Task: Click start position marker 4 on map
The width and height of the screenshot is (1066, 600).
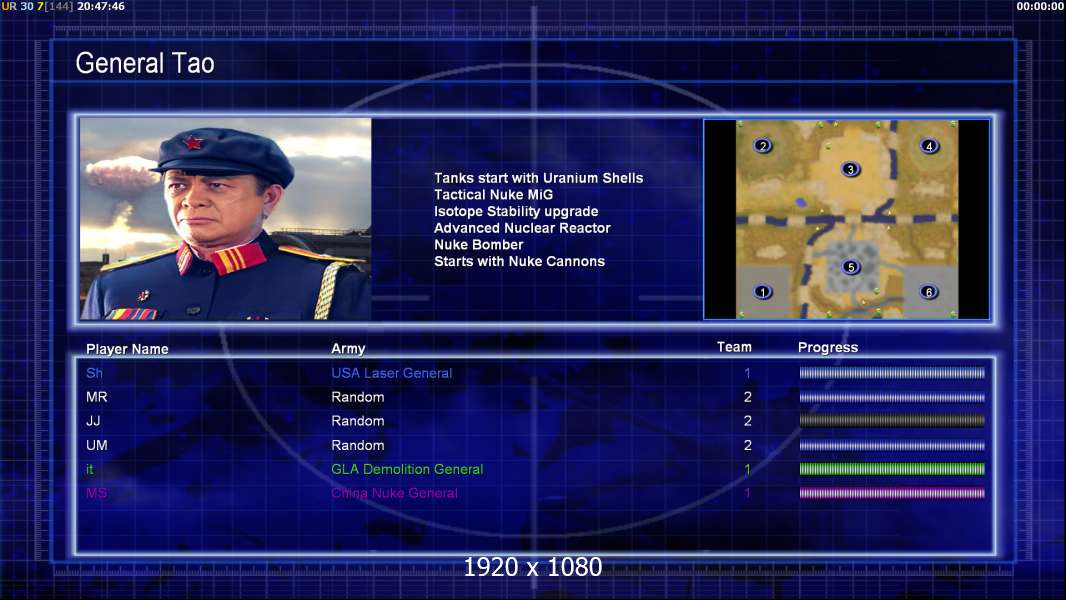Action: [x=929, y=146]
